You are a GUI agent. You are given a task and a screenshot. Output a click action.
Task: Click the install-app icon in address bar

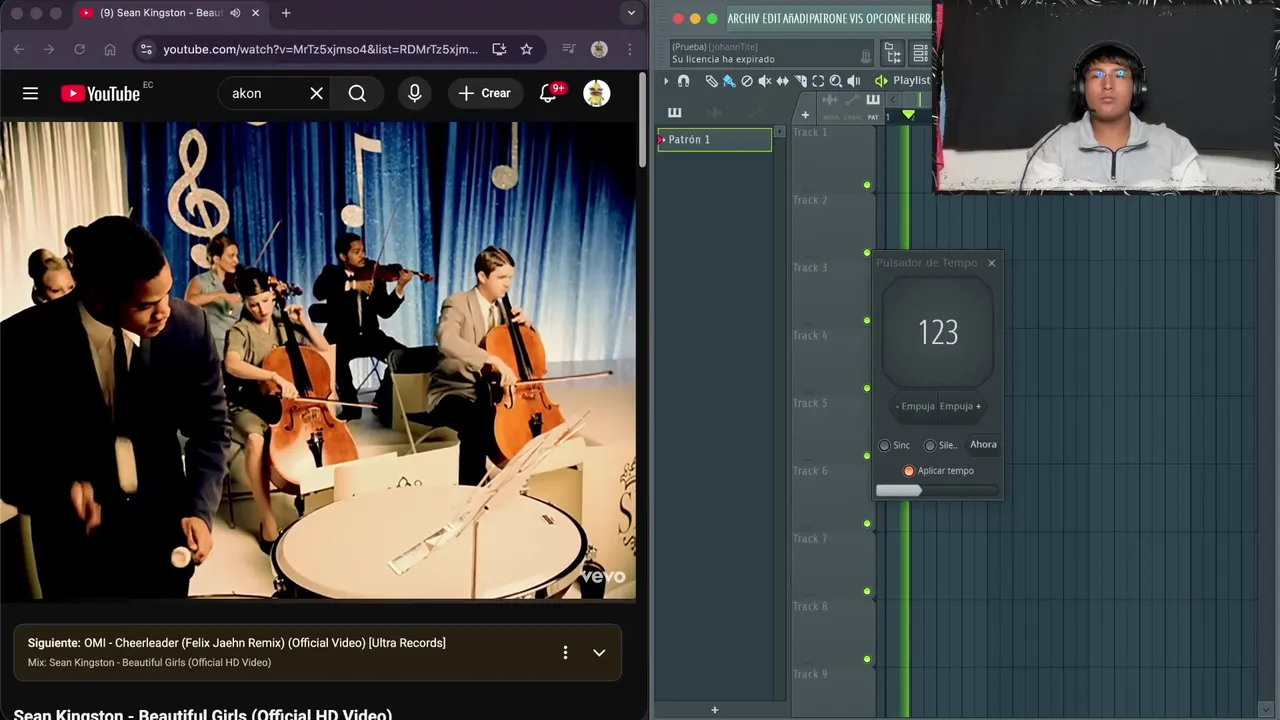499,49
